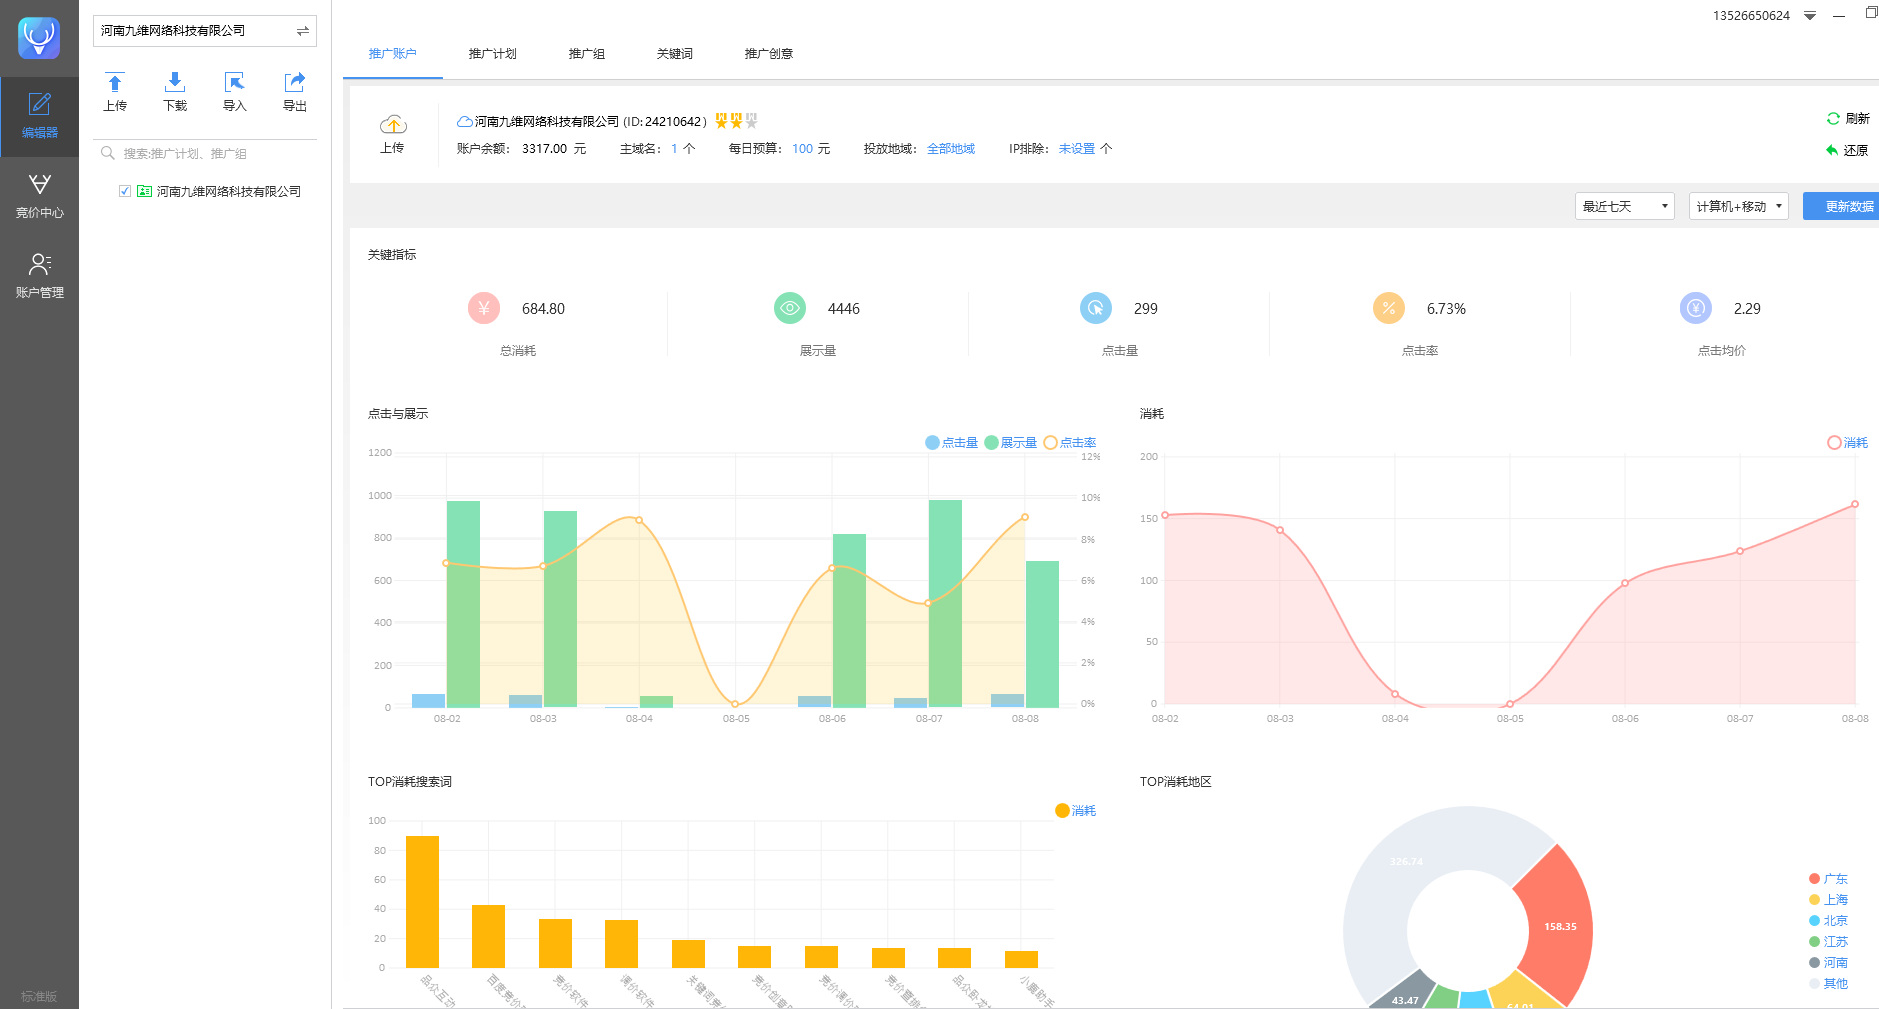Click the 主域名 count link 1

click(x=674, y=149)
